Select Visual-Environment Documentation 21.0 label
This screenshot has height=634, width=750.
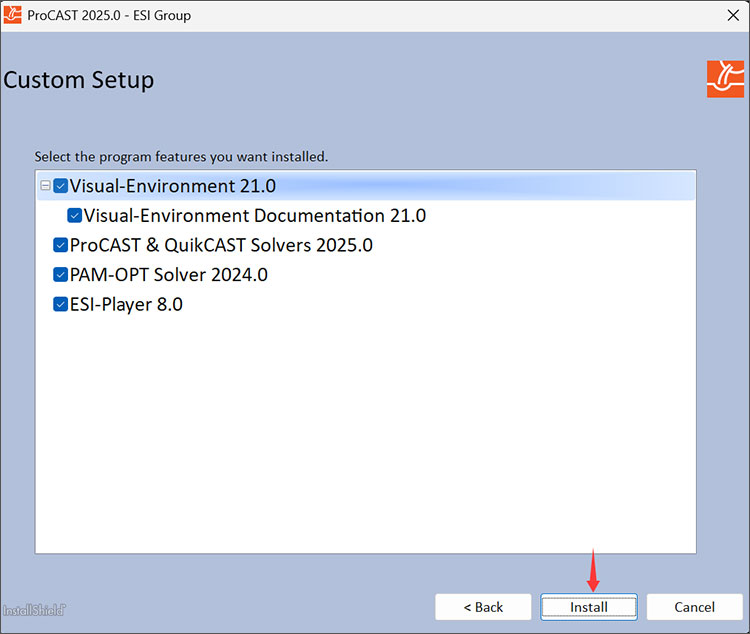(254, 215)
